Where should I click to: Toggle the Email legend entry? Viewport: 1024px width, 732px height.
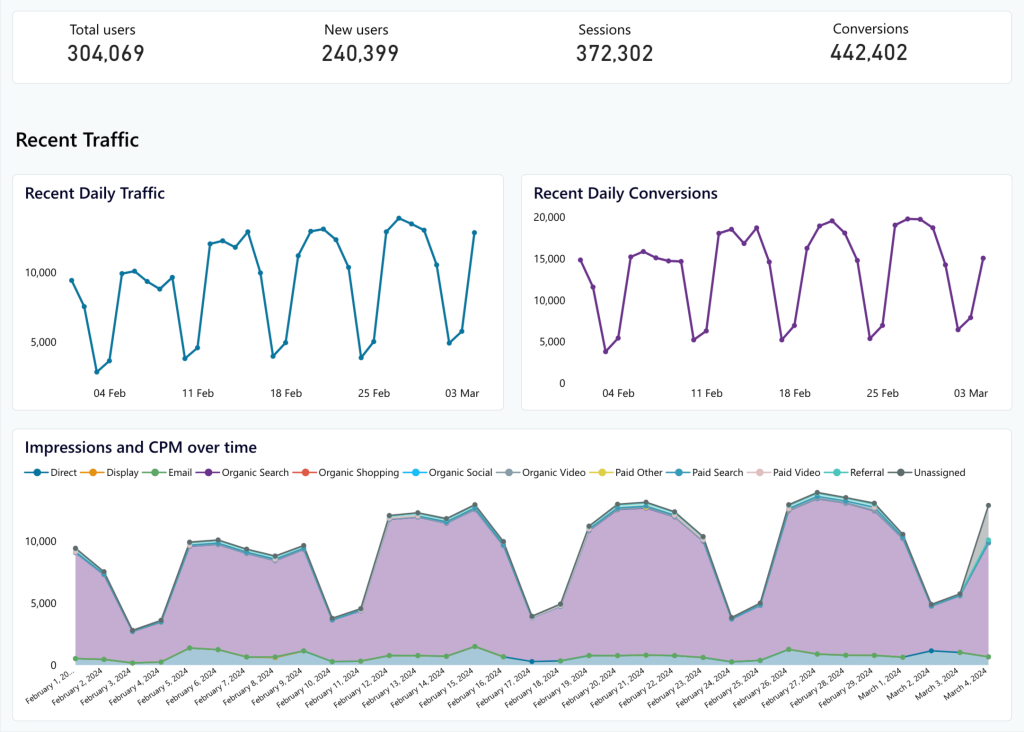[171, 472]
